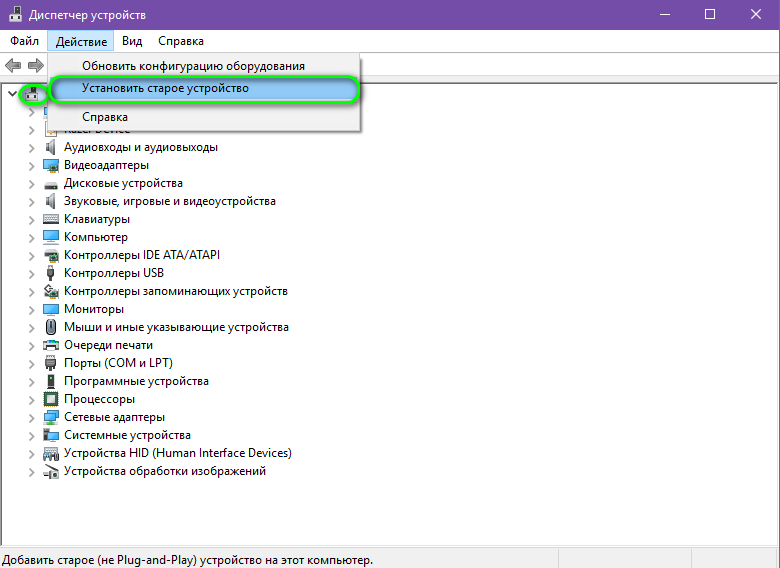Select the Системные устройства tree item
This screenshot has height=568, width=780.
coord(127,435)
